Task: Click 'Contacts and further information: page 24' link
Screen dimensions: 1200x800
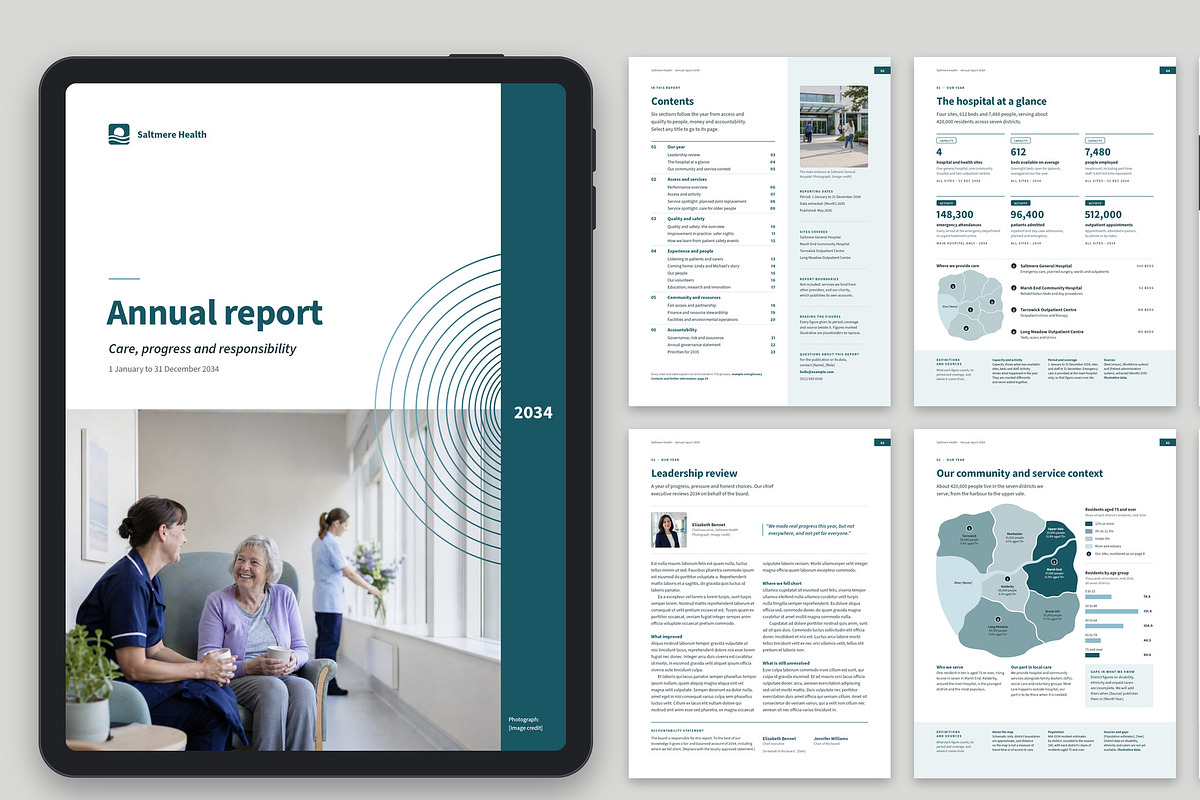Action: tap(680, 378)
